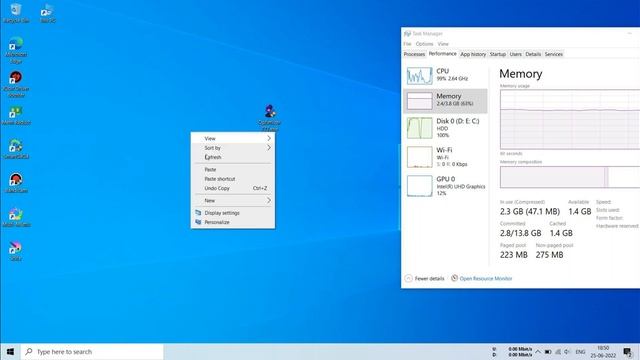Switch to the Services tab
Screen dimensions: 640x360
click(553, 54)
